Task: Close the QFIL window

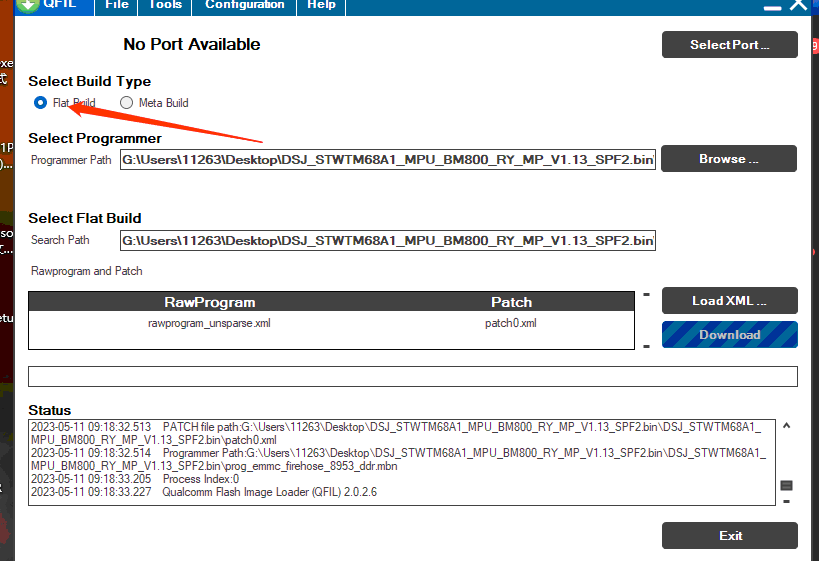Action: pyautogui.click(x=797, y=5)
